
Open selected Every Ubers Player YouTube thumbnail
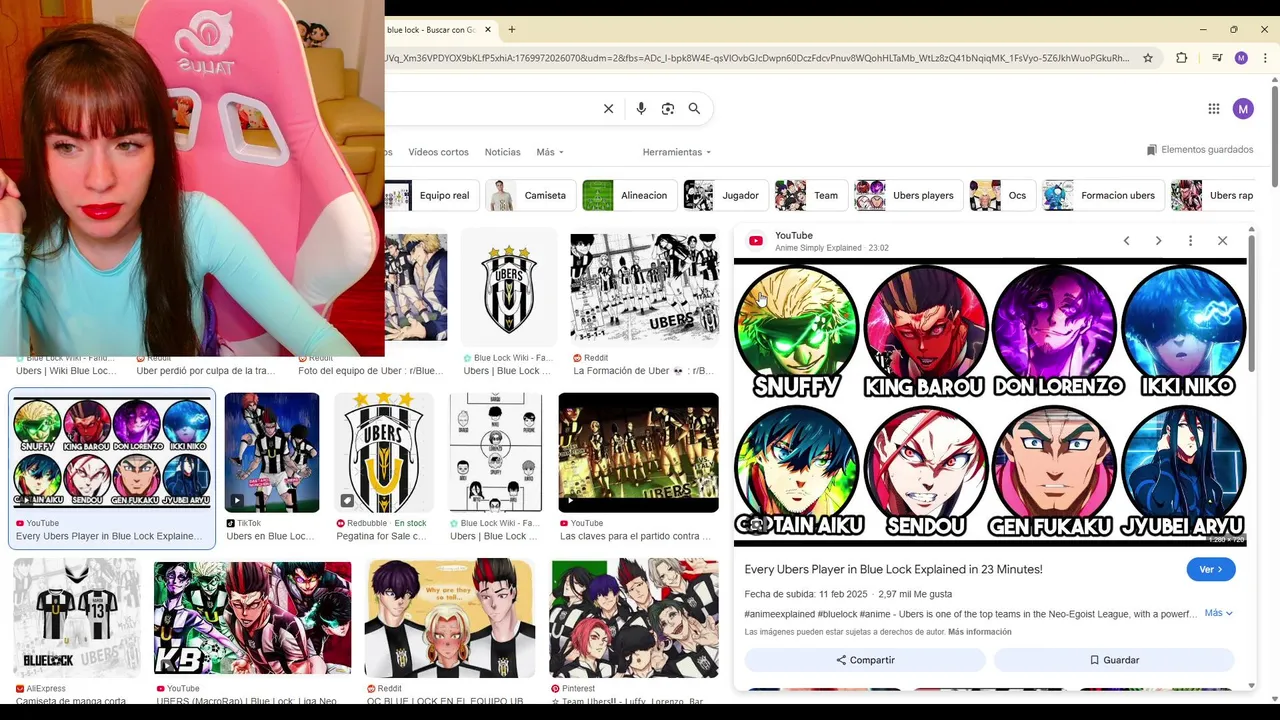coord(111,453)
